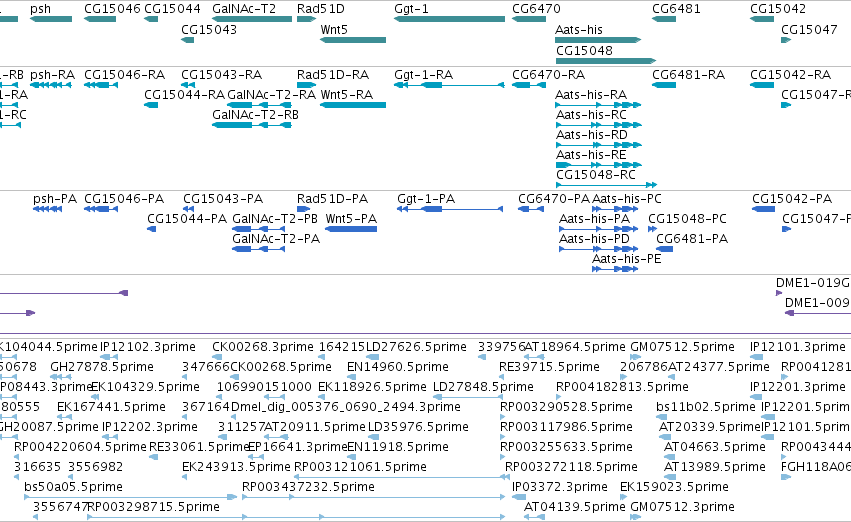Open the GalNAc-T2-PA protein label
This screenshot has height=522, width=851.
point(276,239)
